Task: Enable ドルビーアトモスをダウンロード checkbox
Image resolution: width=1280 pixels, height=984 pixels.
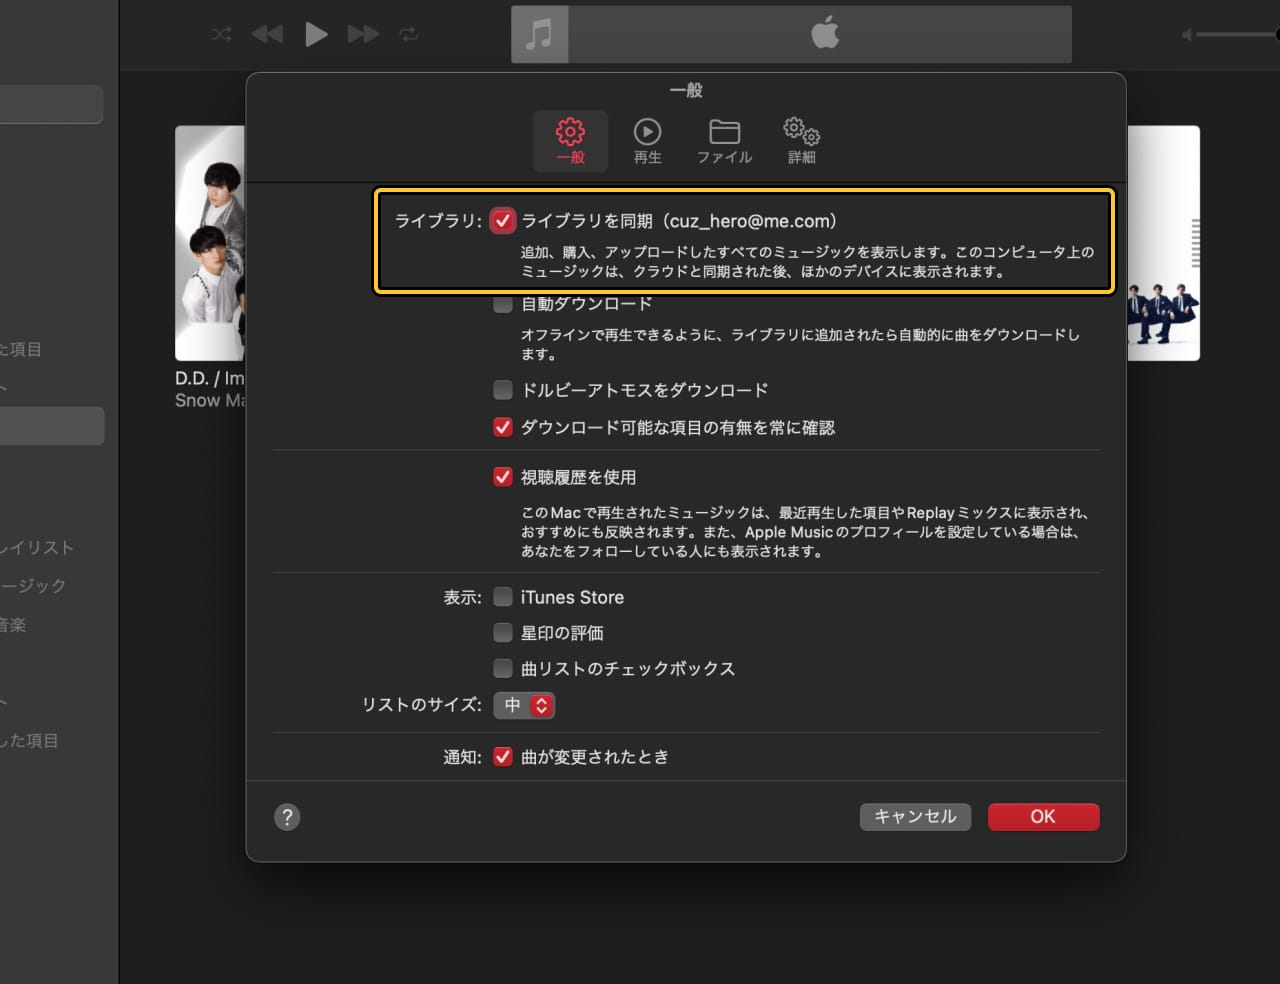Action: point(503,390)
